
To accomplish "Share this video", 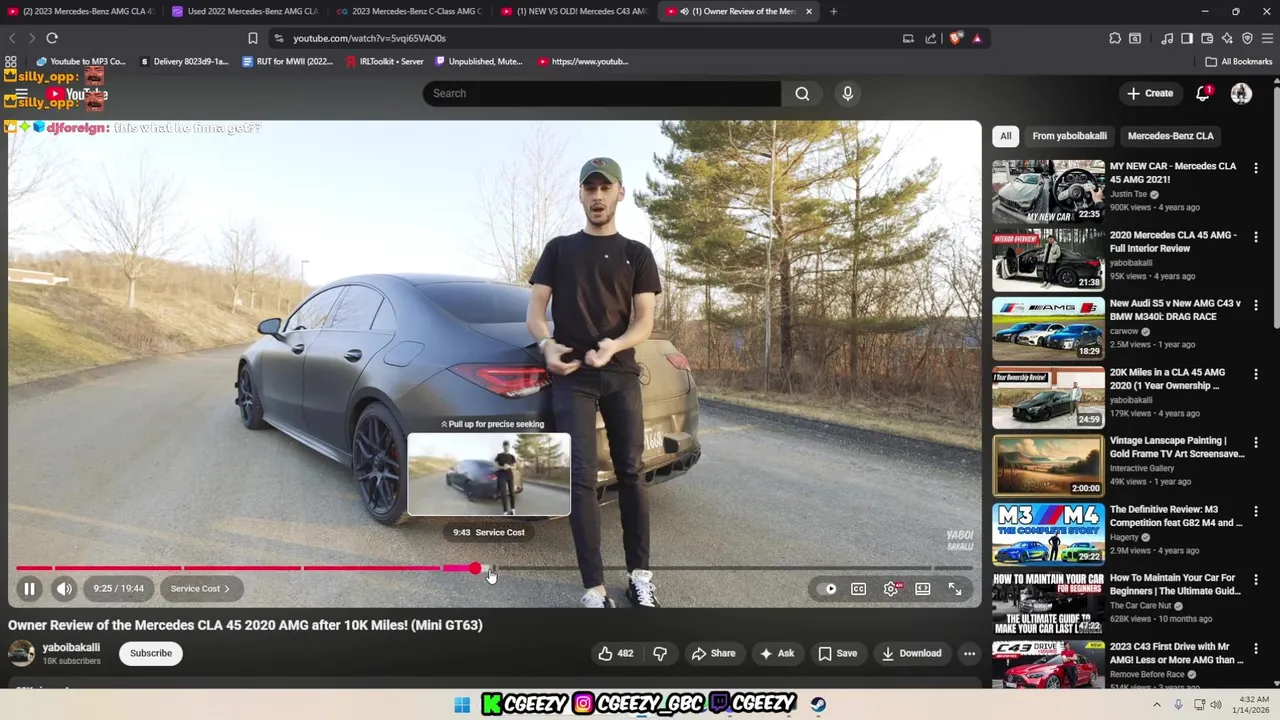I will click(713, 653).
